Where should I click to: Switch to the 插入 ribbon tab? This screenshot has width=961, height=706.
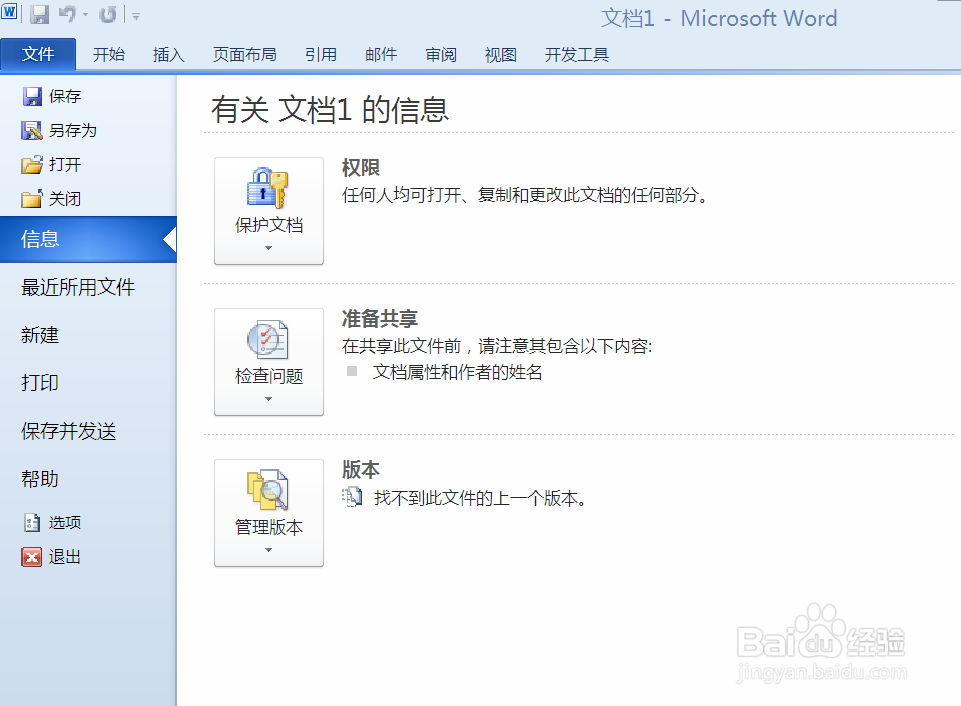[x=169, y=55]
